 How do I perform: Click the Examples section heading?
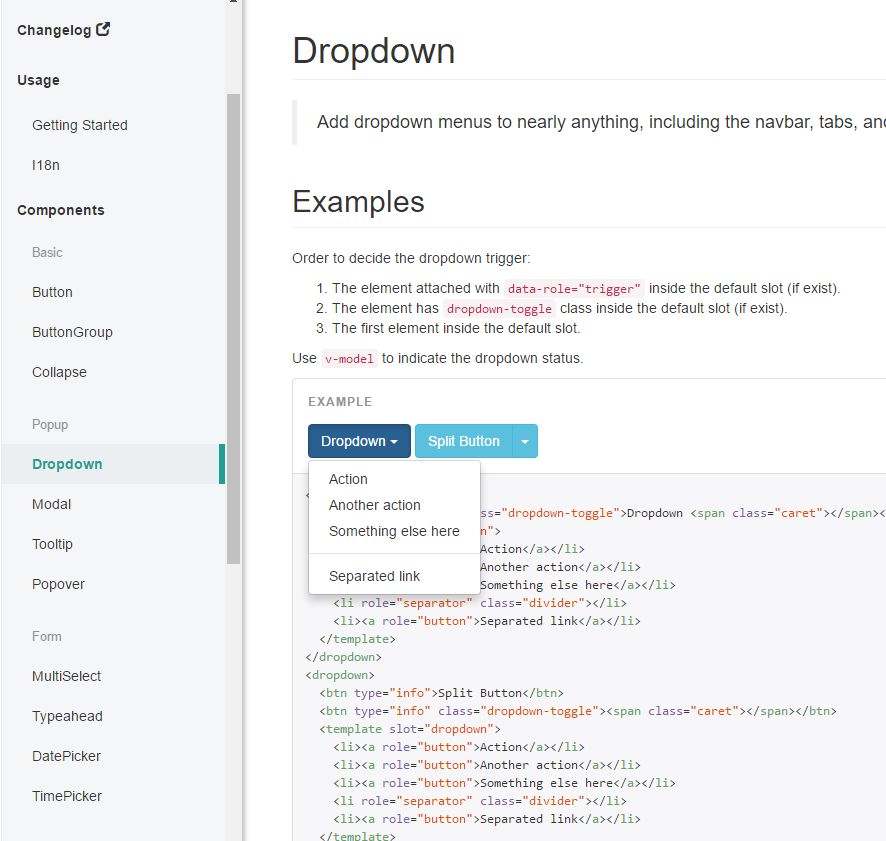(358, 202)
